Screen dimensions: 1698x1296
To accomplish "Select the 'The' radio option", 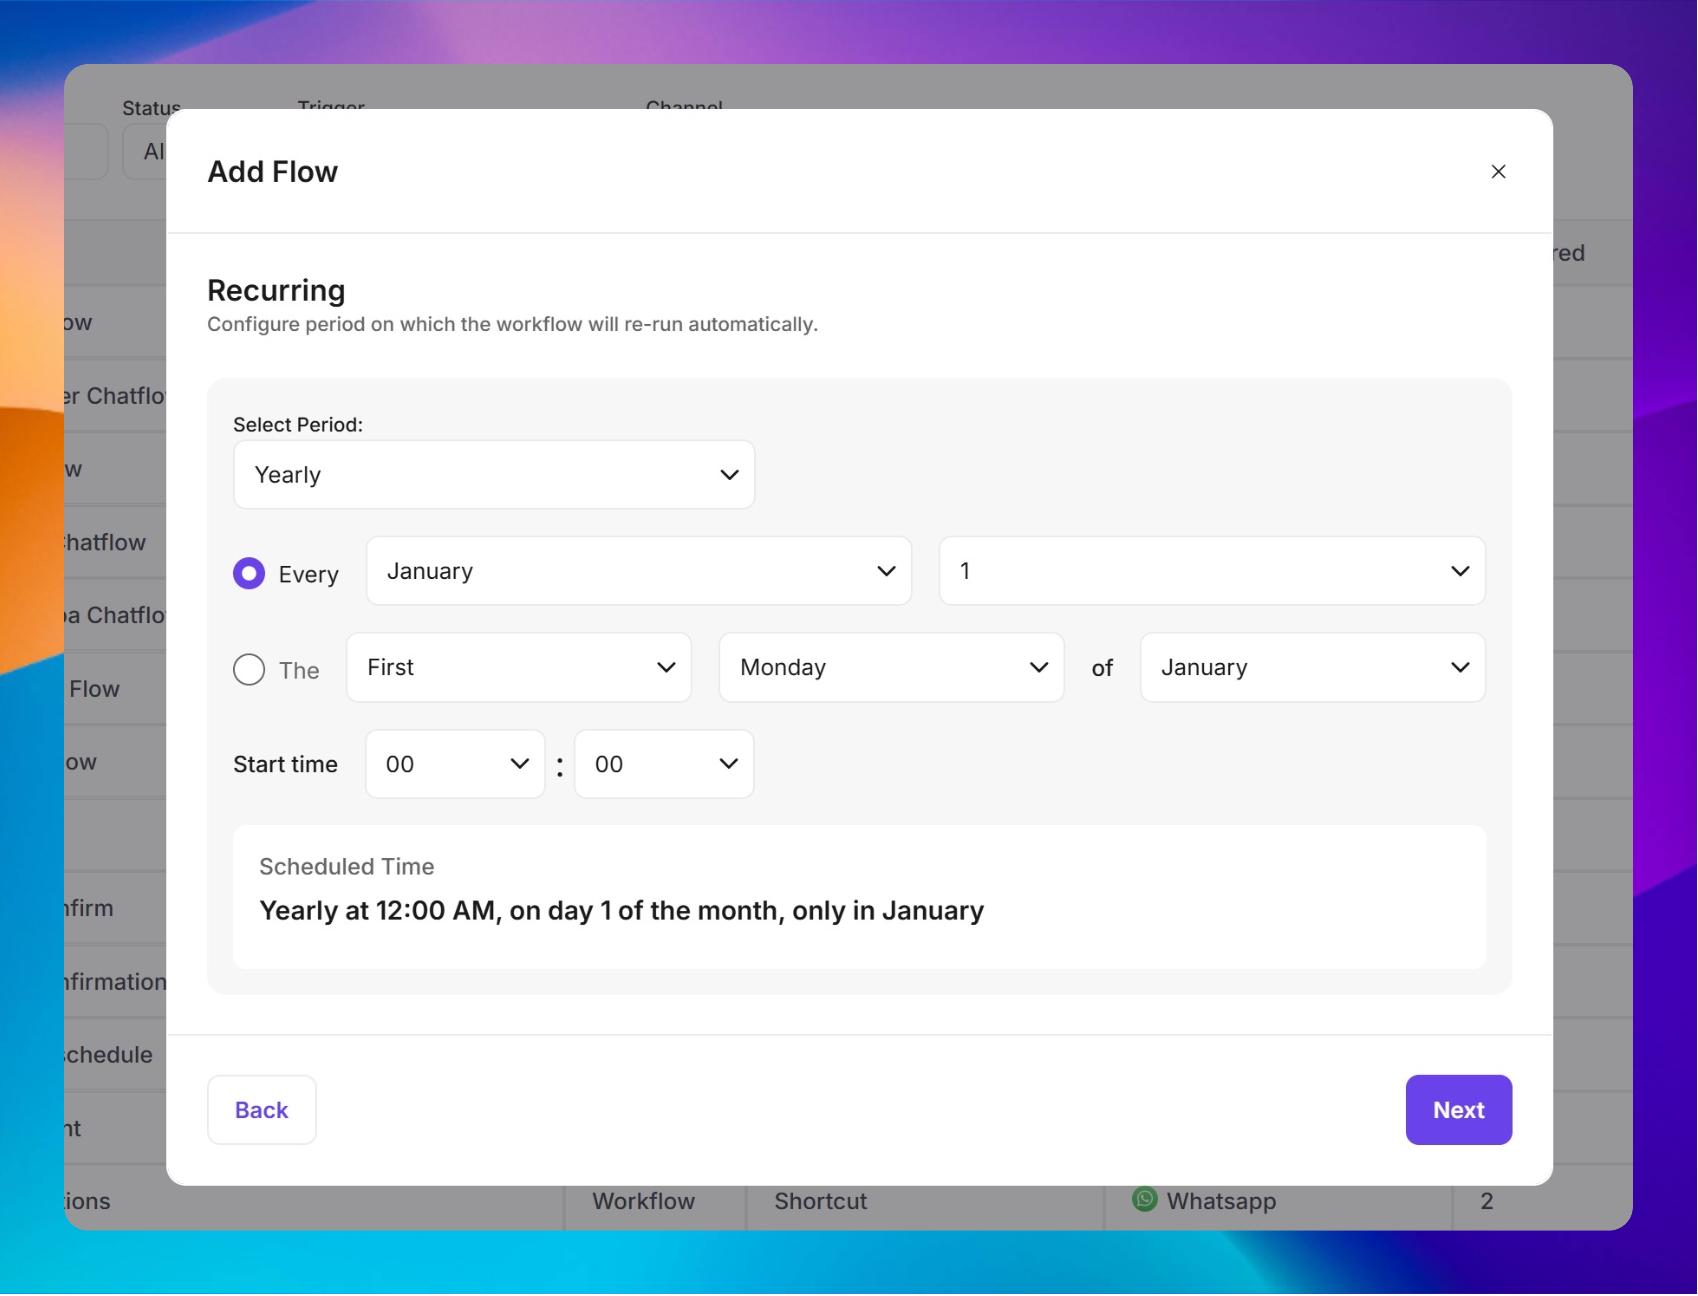I will [x=249, y=670].
